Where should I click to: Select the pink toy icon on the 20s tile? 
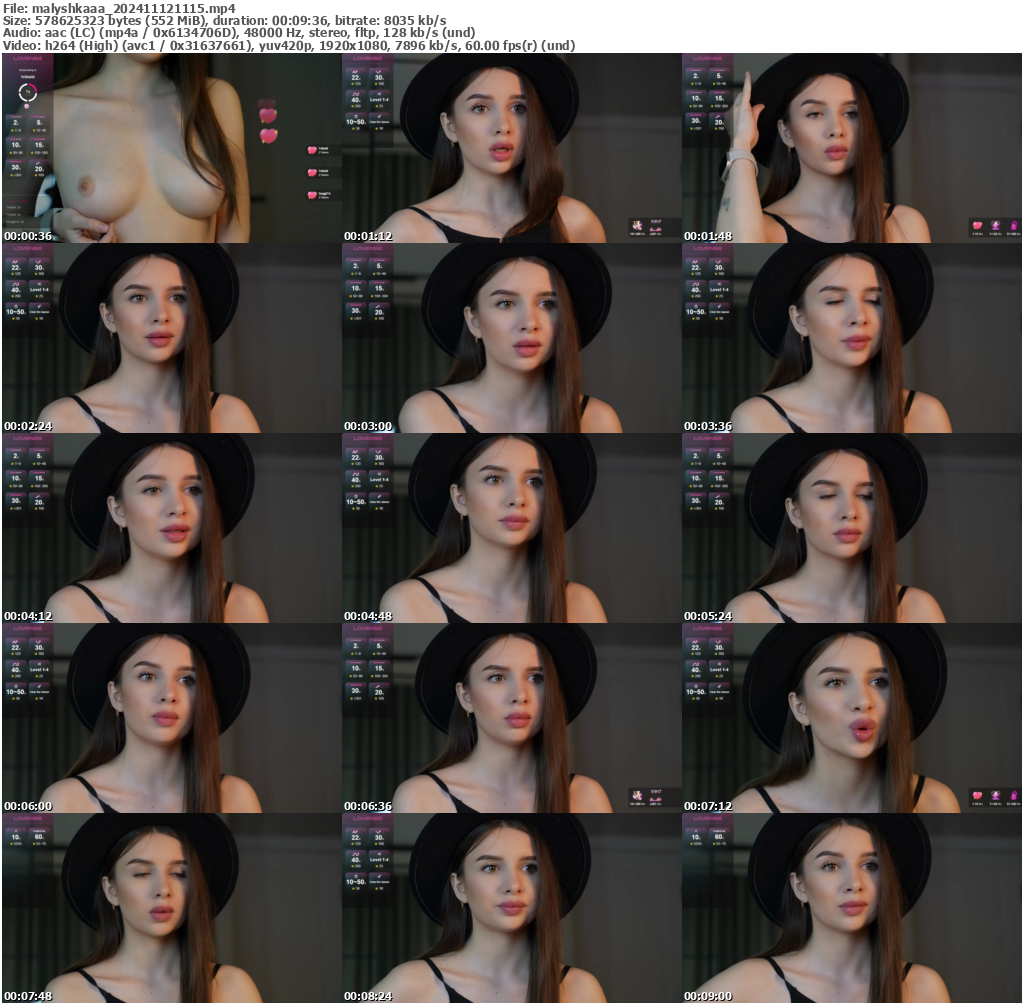click(x=38, y=163)
